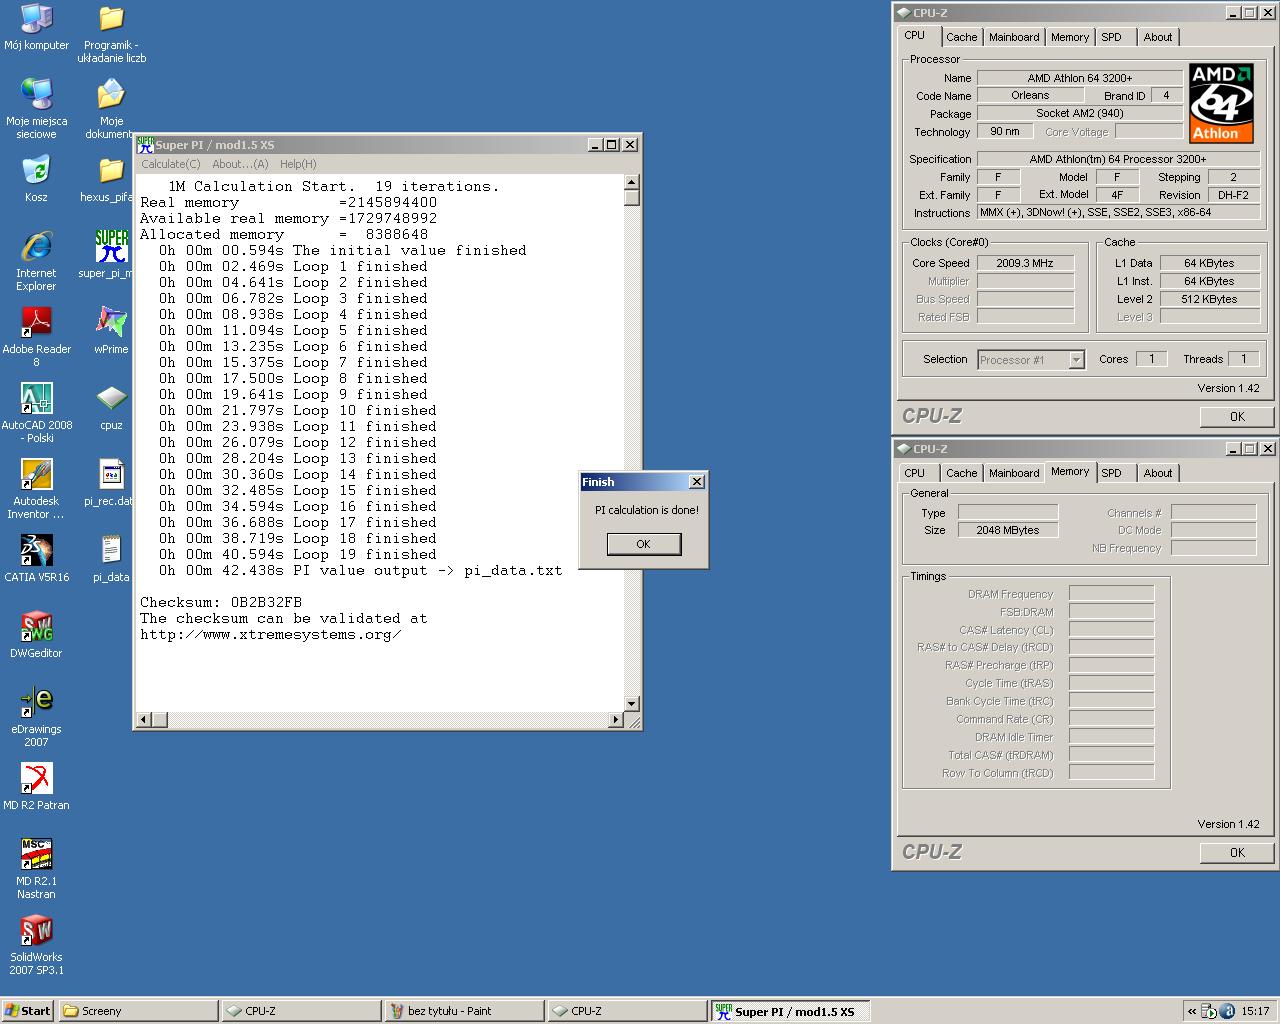The image size is (1280, 1024).
Task: Open Calculate(C) menu in Super PI
Action: pos(170,164)
